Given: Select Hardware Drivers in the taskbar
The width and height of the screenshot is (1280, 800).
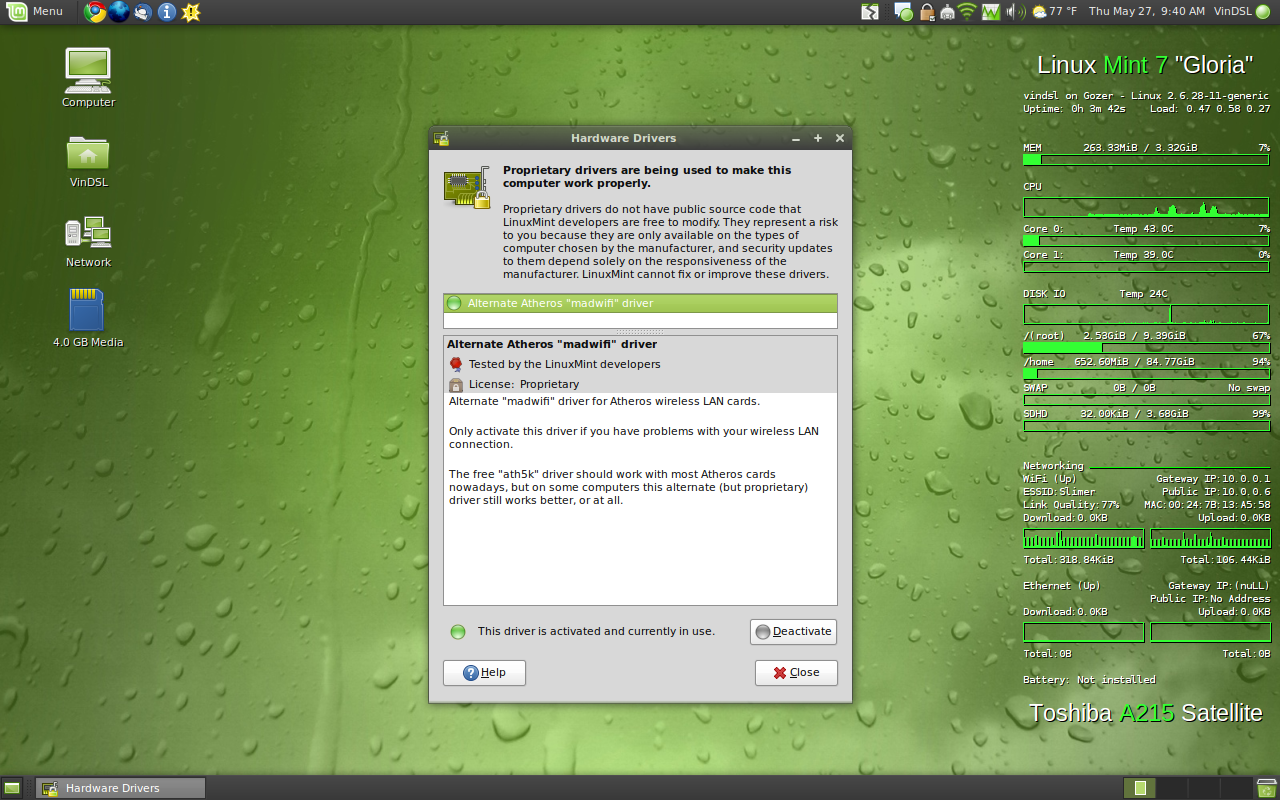Looking at the screenshot, I should click(118, 787).
